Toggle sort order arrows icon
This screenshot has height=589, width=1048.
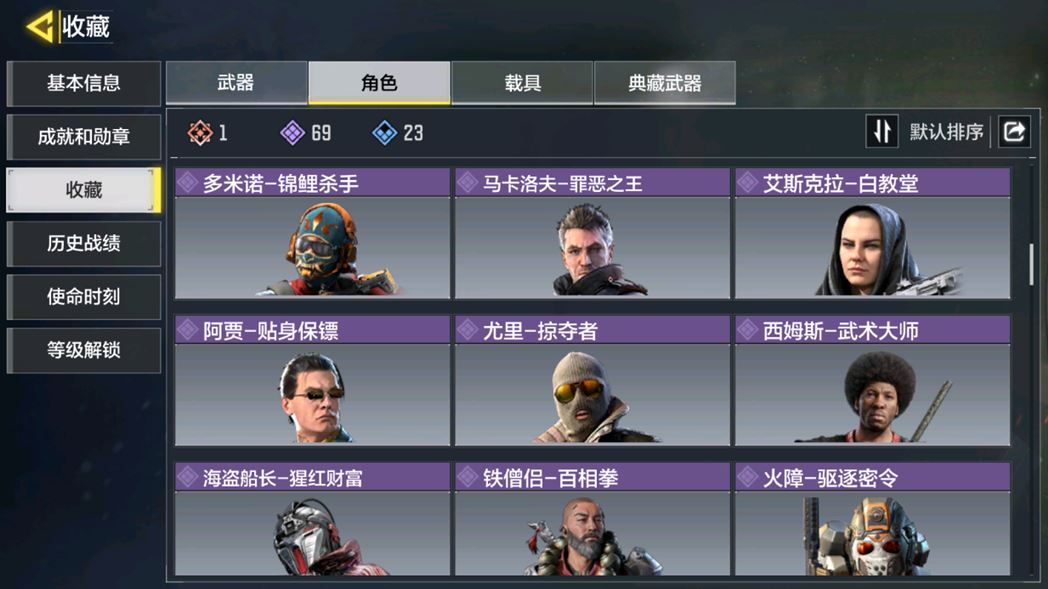pos(882,131)
